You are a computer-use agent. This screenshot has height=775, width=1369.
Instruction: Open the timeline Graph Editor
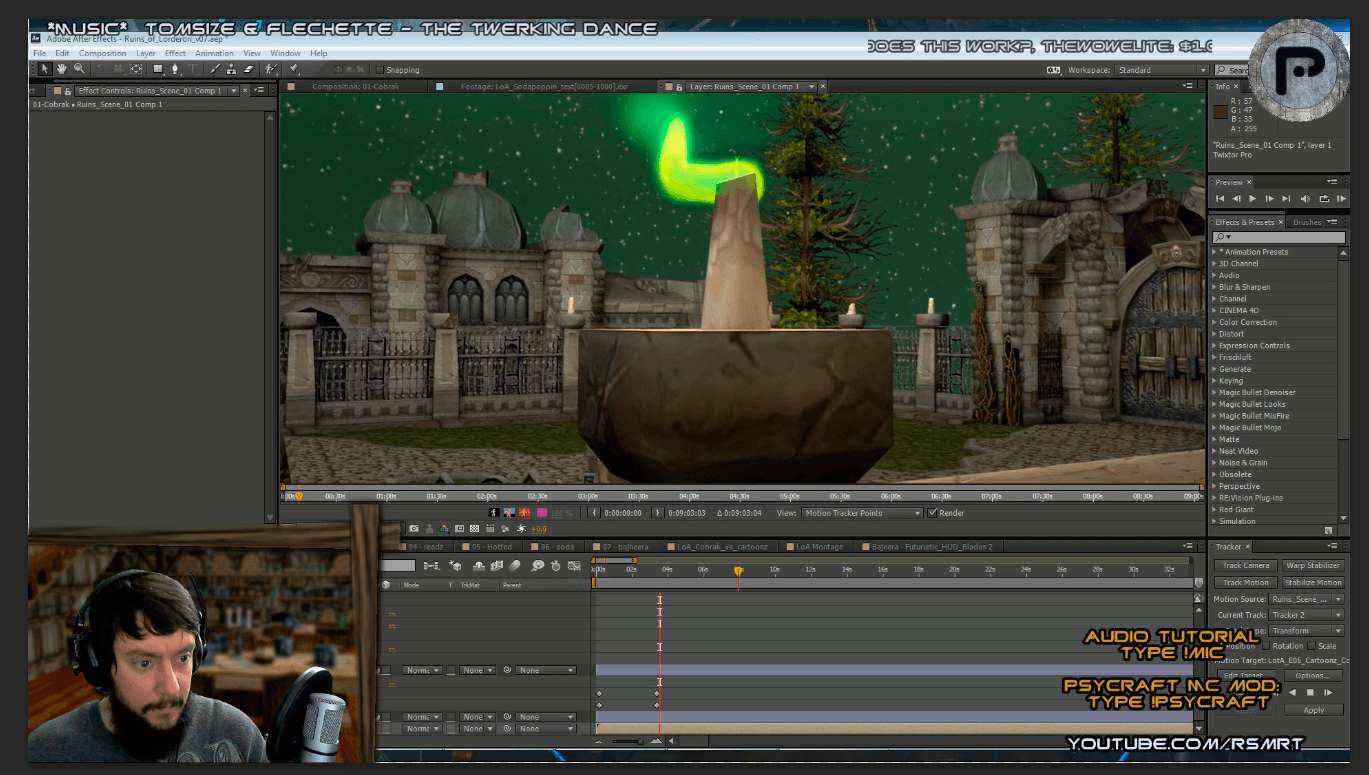(x=574, y=566)
